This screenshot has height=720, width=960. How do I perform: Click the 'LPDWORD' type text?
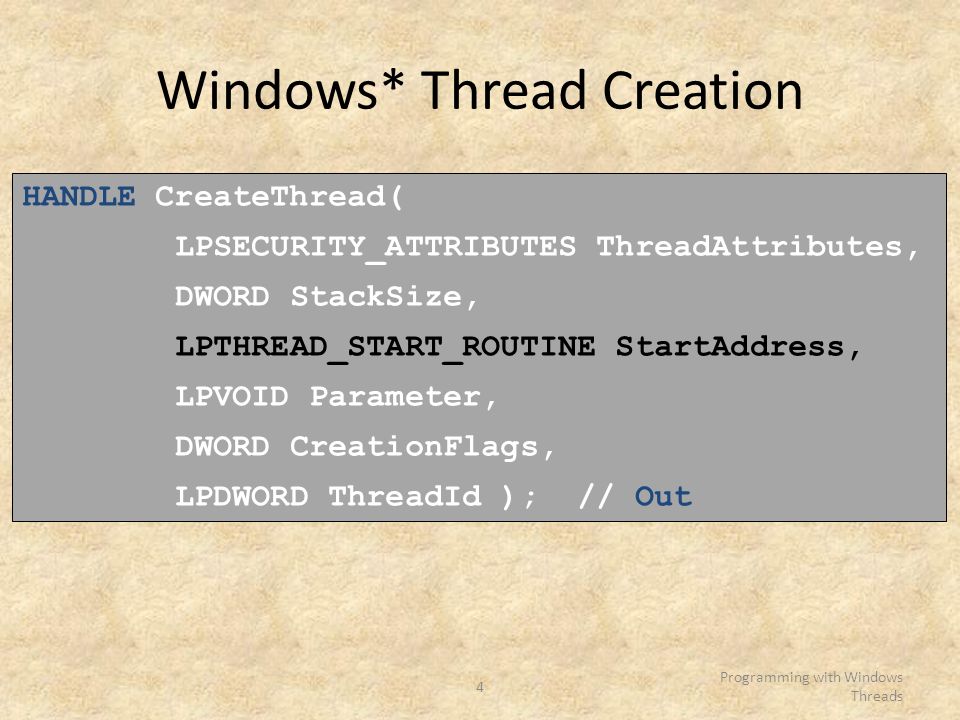coord(241,497)
